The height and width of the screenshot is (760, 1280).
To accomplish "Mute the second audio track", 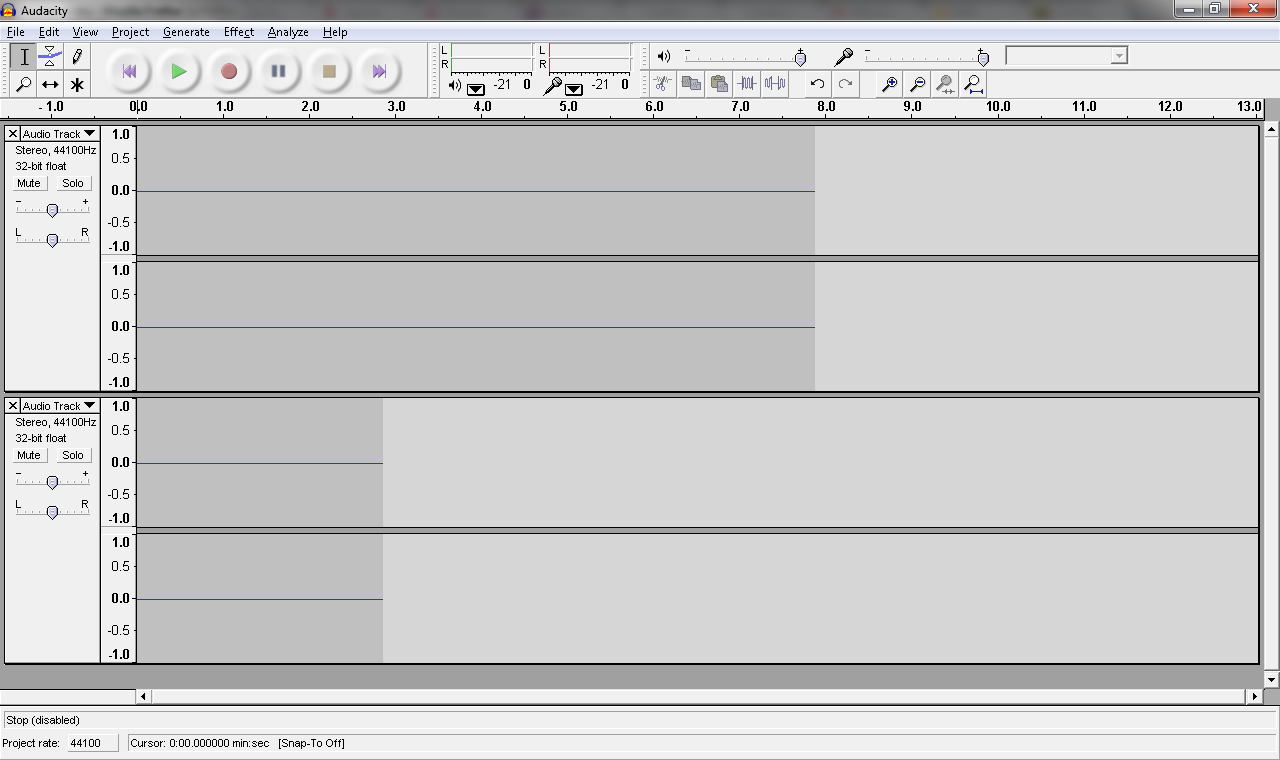I will coord(29,455).
